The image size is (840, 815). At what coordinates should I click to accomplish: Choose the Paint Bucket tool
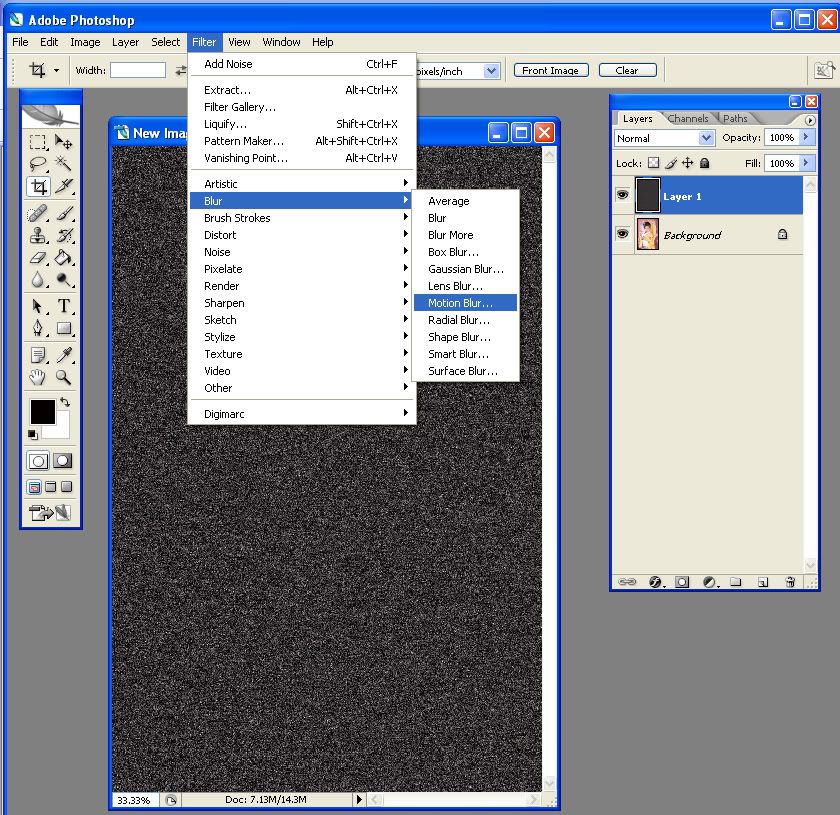click(x=64, y=258)
